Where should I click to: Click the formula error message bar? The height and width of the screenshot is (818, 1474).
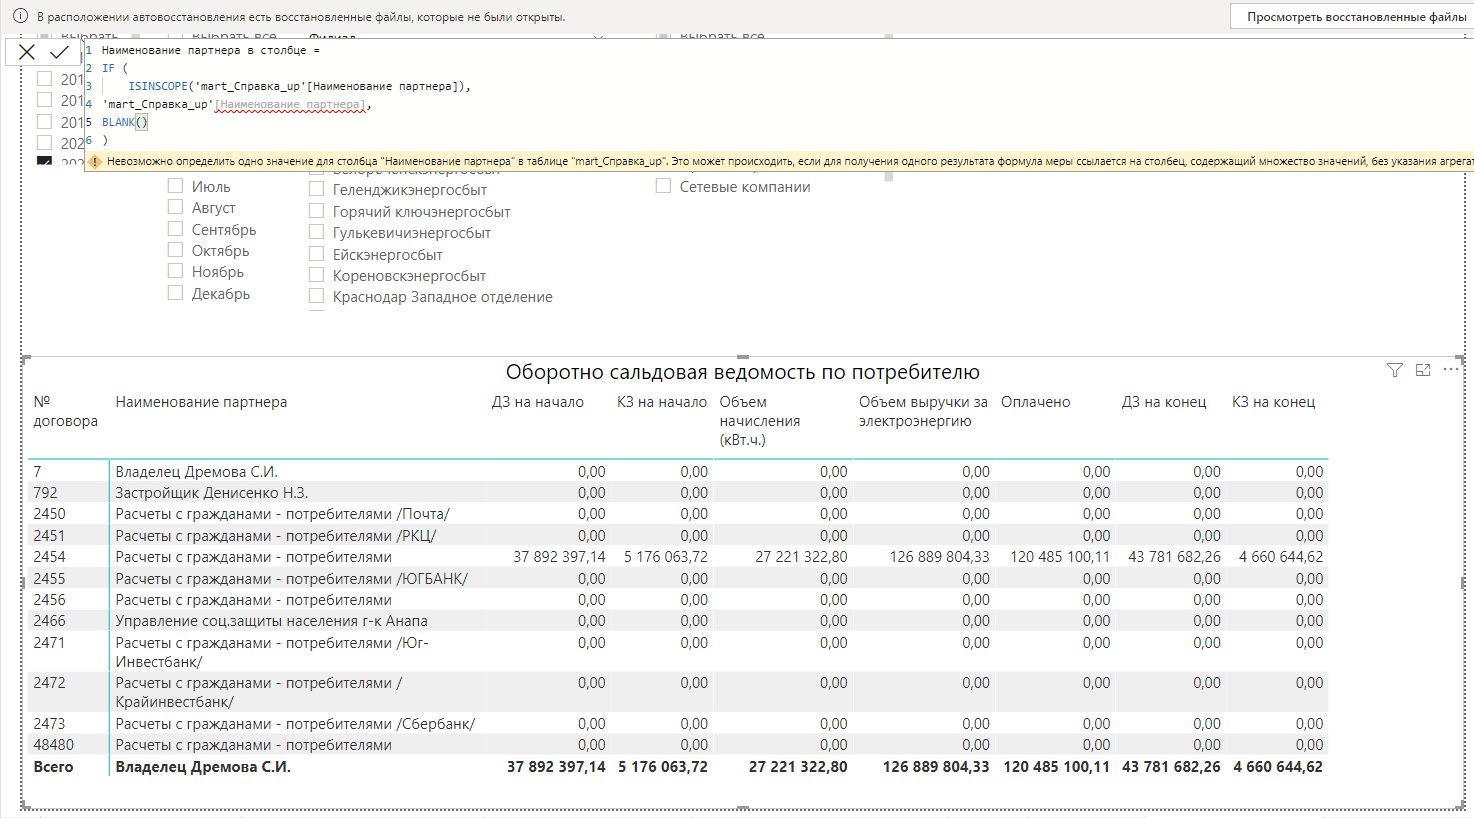[x=779, y=161]
